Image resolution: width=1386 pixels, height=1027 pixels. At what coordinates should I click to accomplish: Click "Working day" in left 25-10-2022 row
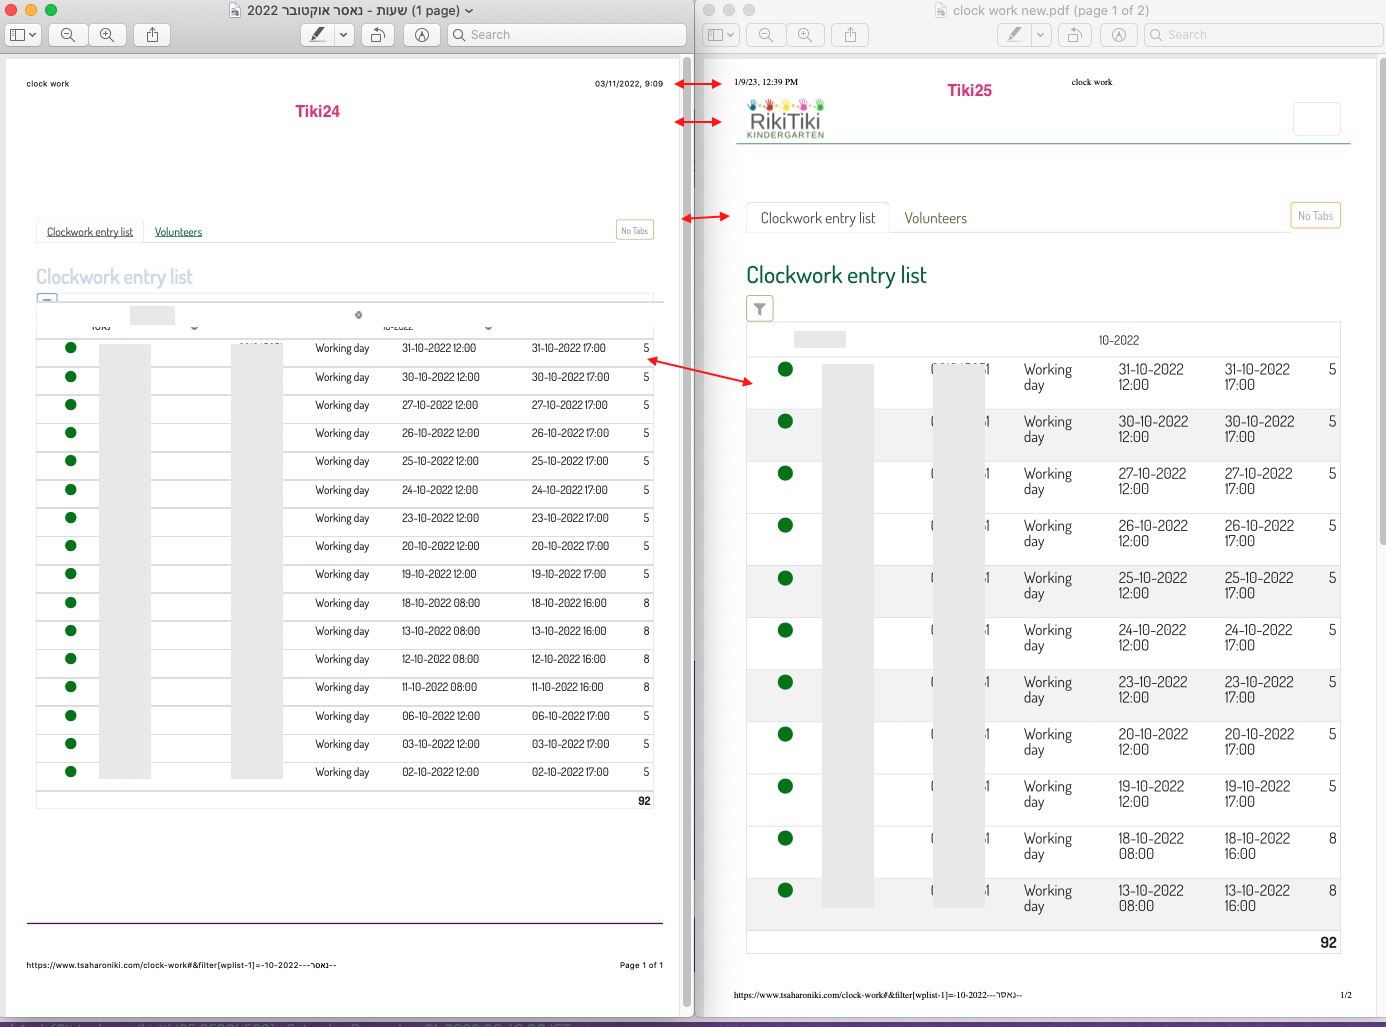click(342, 461)
